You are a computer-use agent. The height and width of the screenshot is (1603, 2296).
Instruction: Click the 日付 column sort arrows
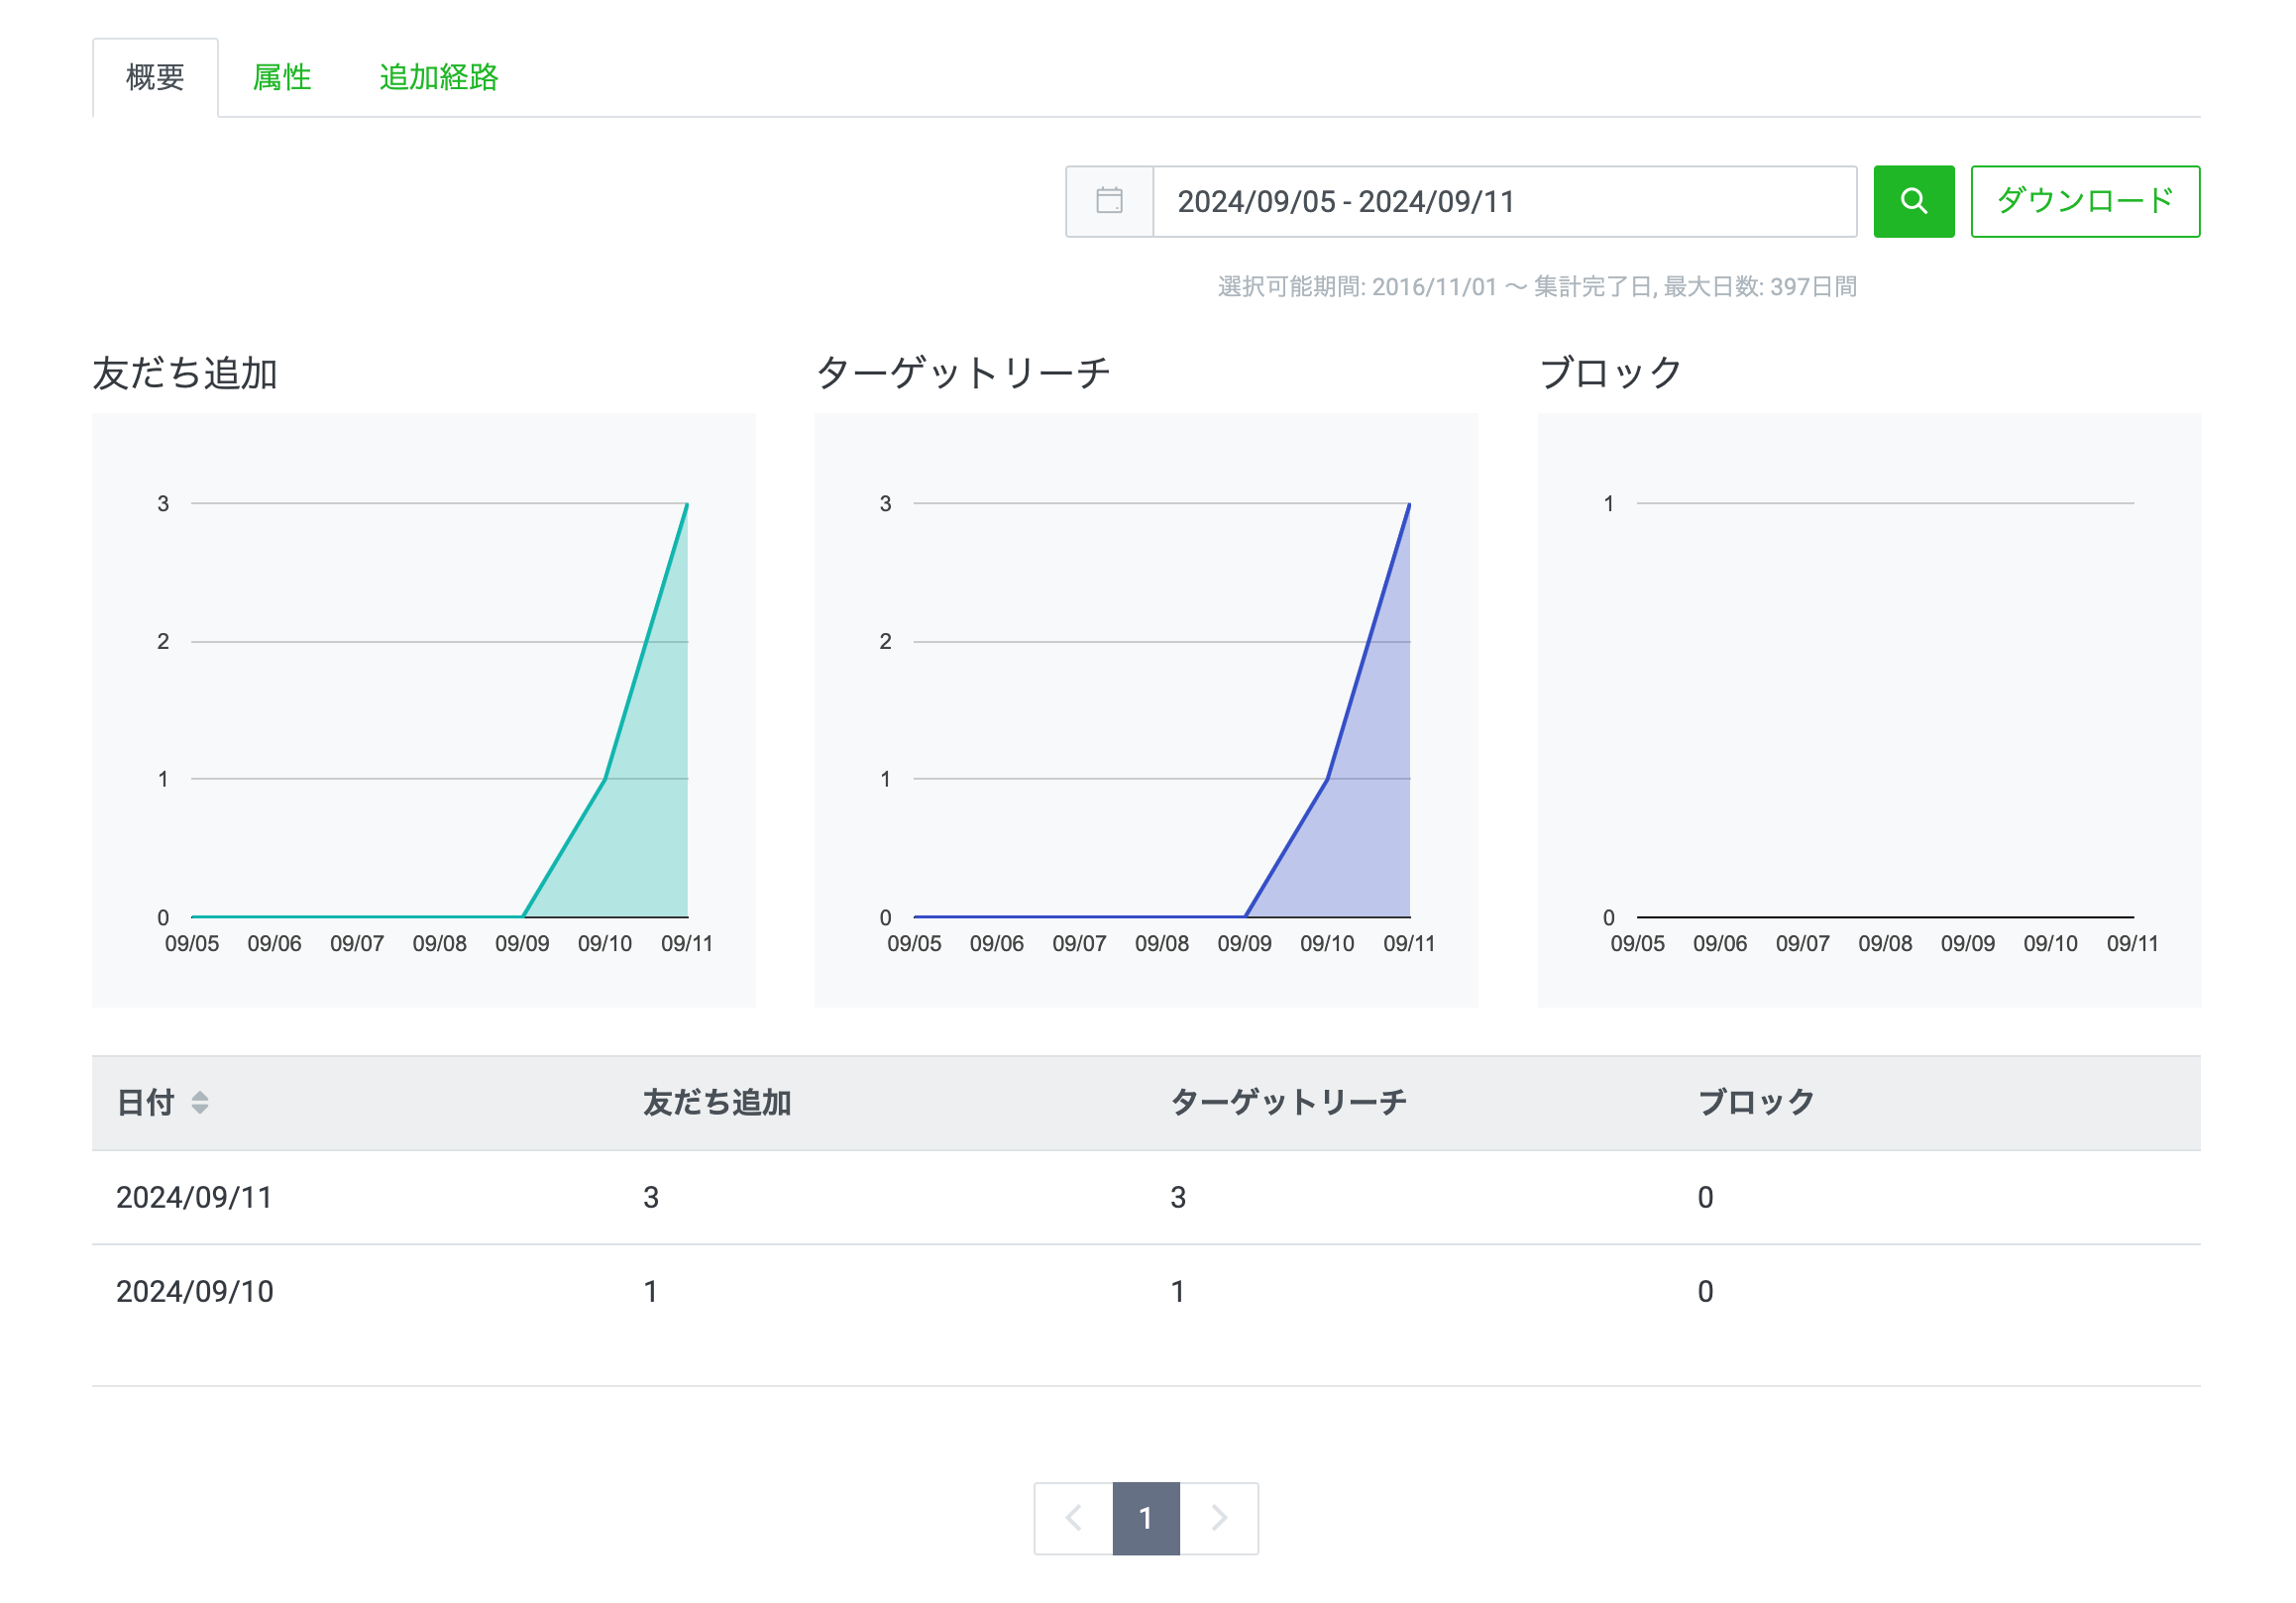[200, 1102]
